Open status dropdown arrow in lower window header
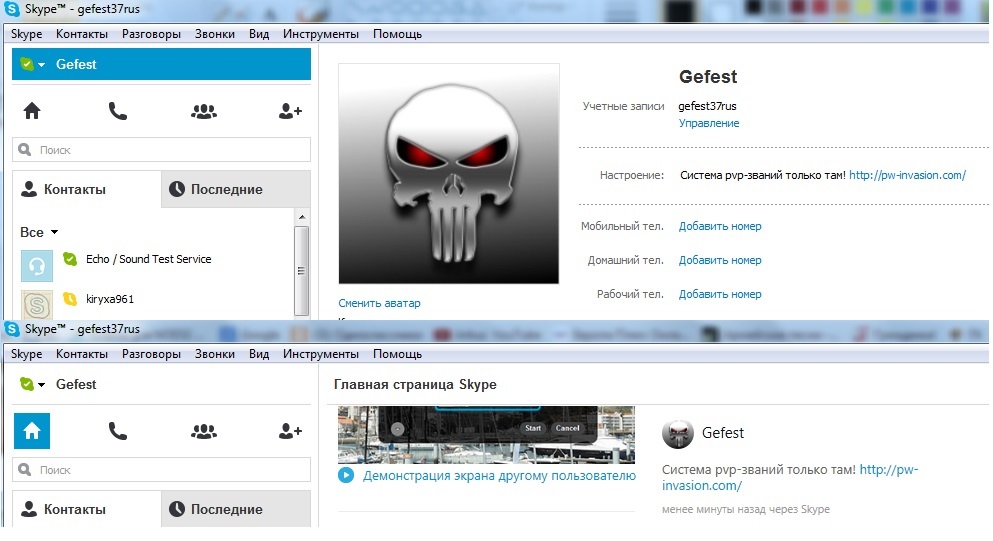 (42, 385)
